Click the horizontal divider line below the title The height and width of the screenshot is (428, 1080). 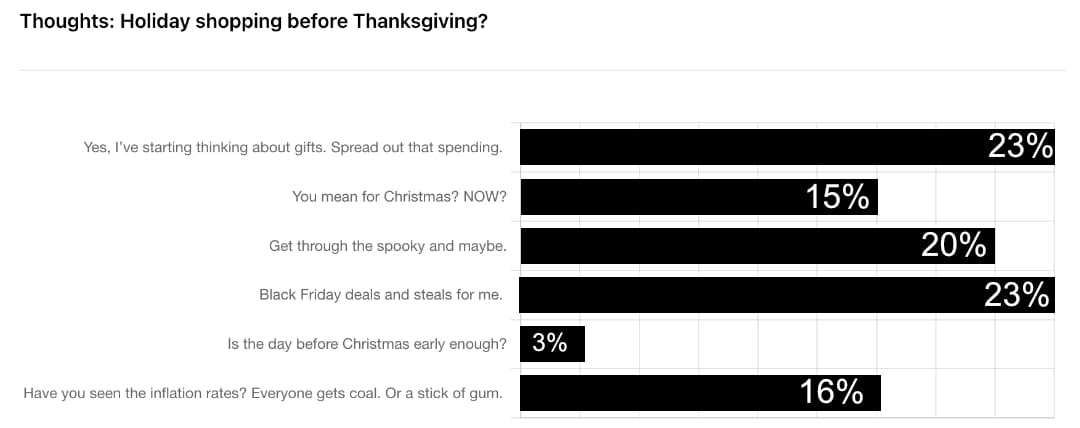540,70
